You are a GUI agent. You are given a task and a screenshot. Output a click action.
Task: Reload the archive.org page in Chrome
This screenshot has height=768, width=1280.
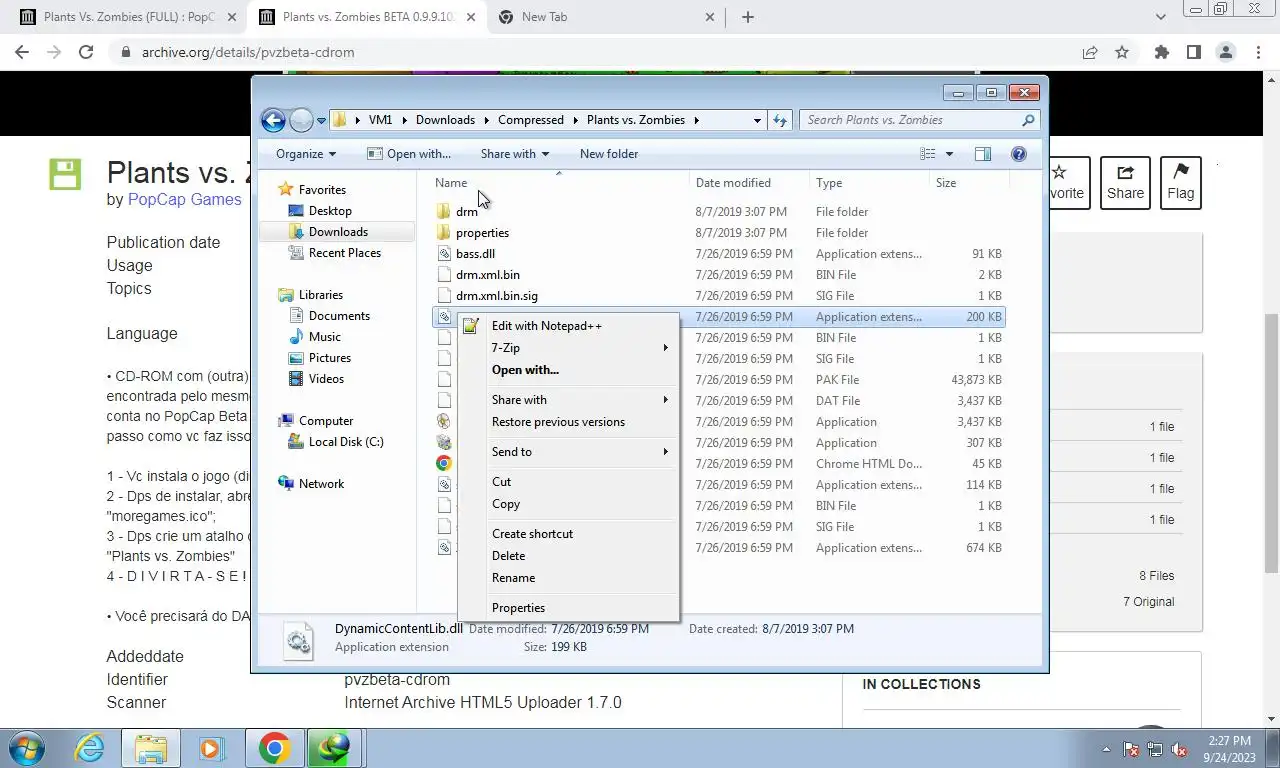coord(86,52)
